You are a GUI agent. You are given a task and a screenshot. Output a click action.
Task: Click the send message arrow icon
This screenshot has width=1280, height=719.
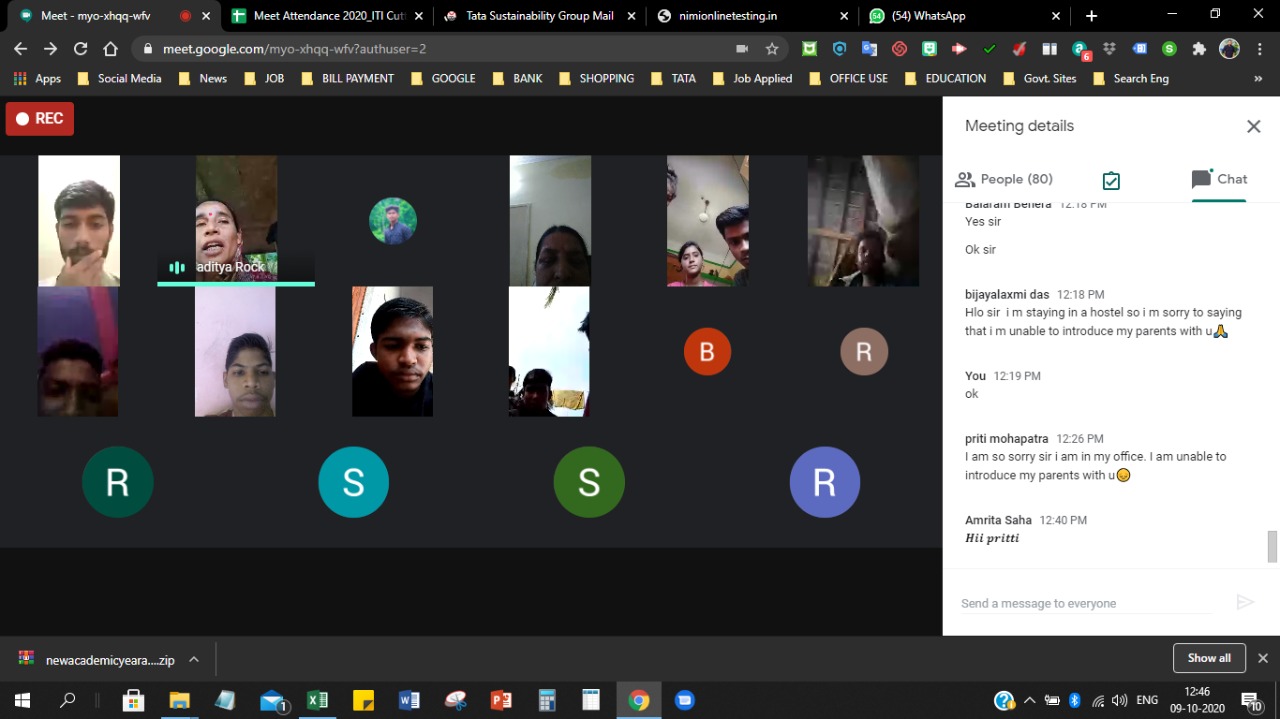[x=1245, y=602]
